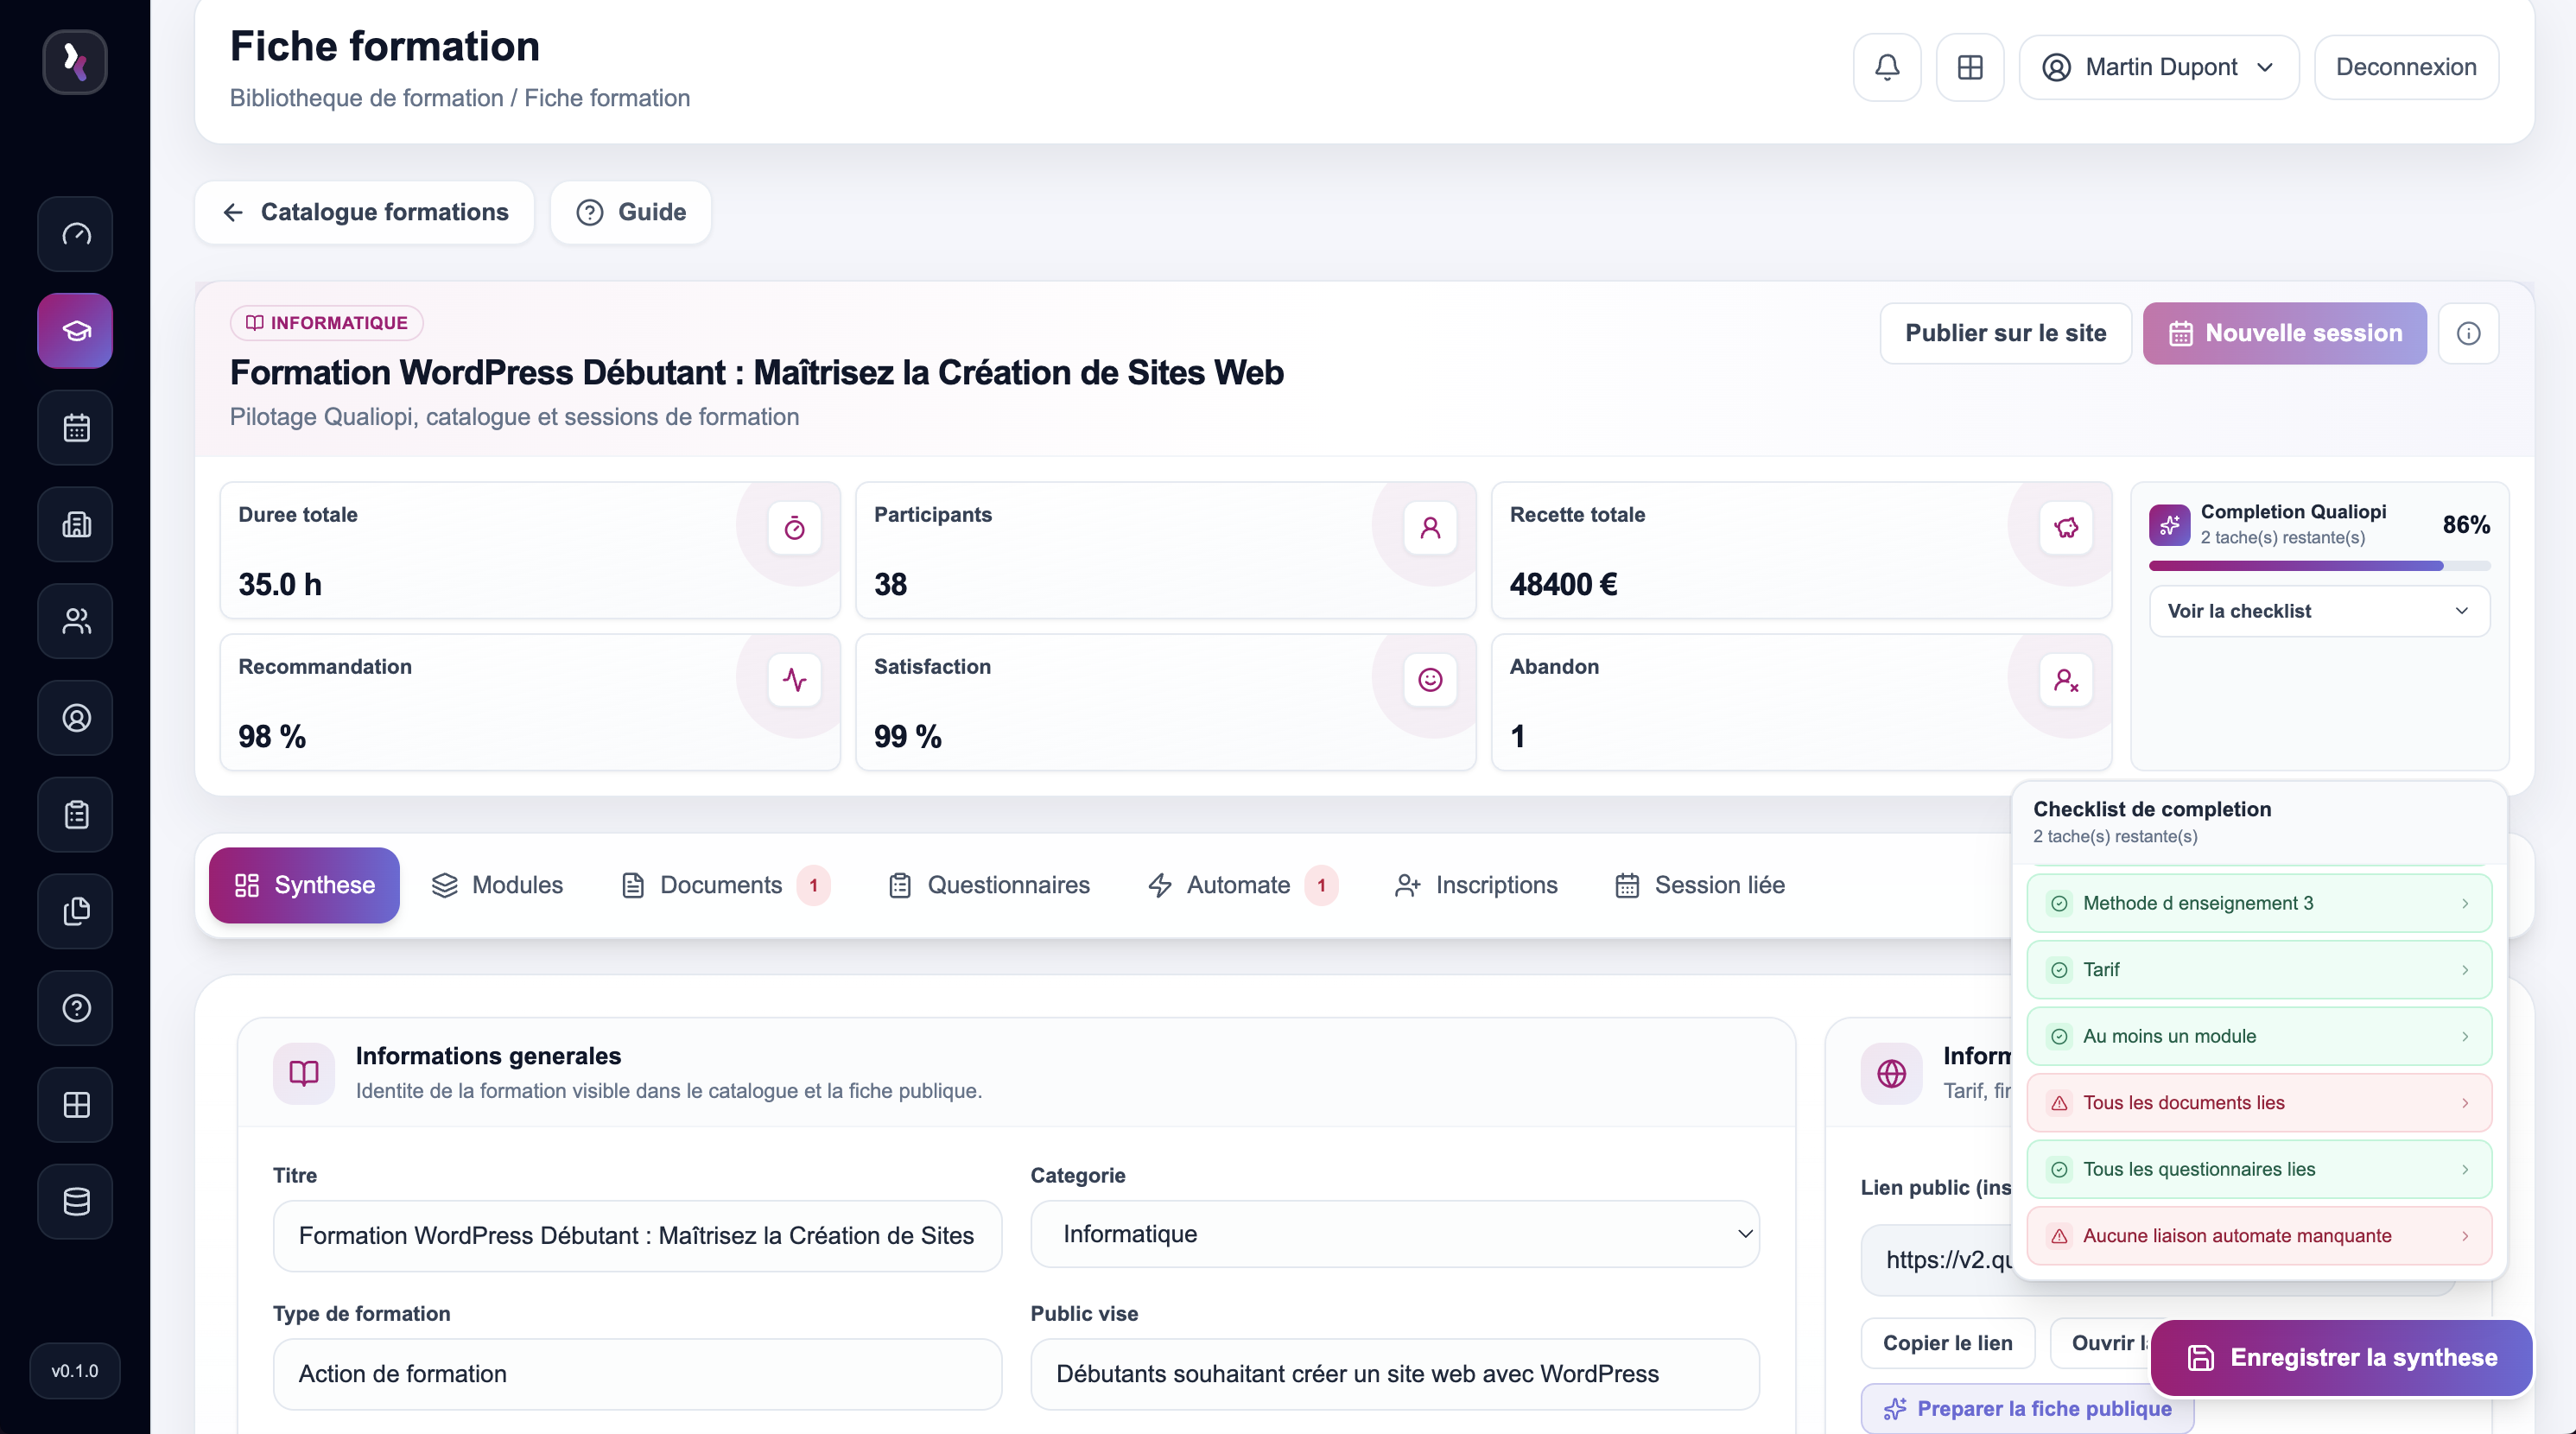2576x1434 pixels.
Task: Click Publier sur le site button
Action: tap(2005, 333)
